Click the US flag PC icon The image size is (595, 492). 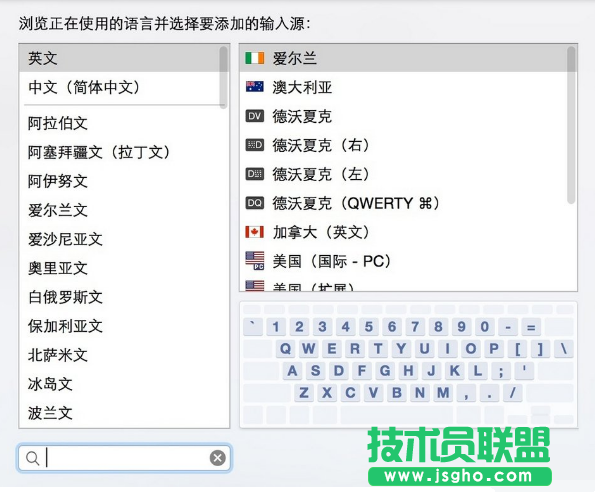(255, 261)
